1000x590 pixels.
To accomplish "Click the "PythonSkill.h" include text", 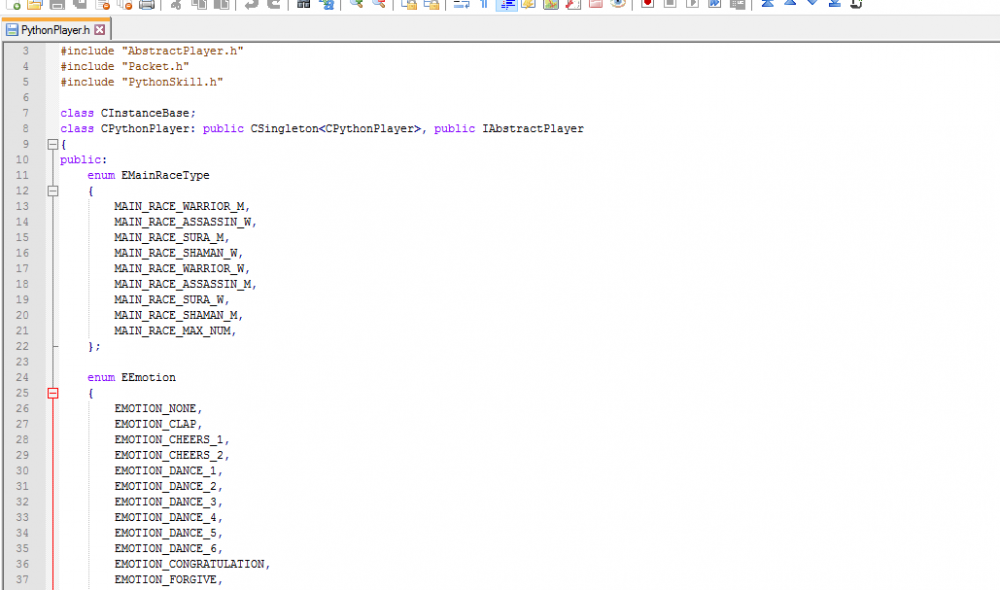I will (x=172, y=82).
